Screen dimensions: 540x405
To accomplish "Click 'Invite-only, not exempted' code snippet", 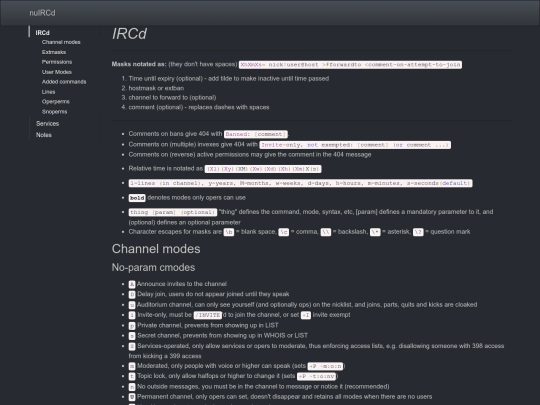I will pyautogui.click(x=355, y=145).
